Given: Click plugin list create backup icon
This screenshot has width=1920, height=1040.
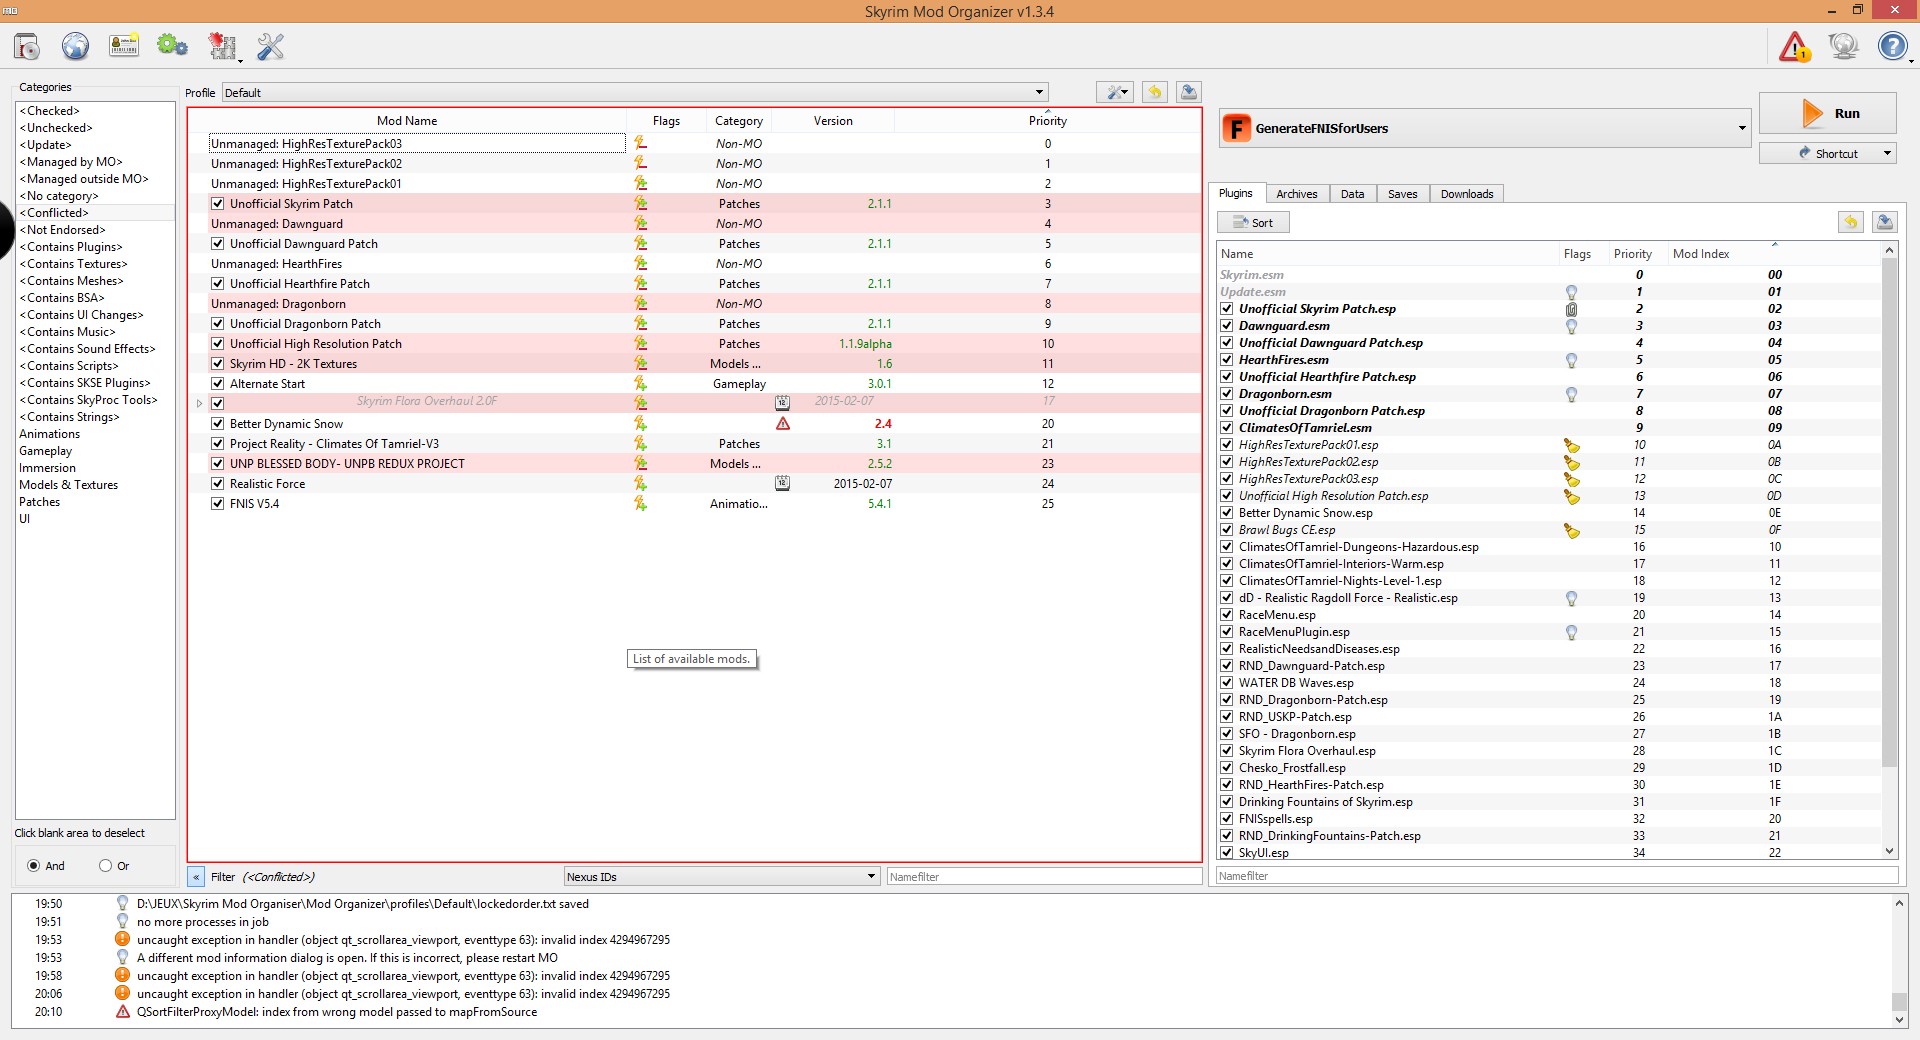Looking at the screenshot, I should pos(1884,222).
